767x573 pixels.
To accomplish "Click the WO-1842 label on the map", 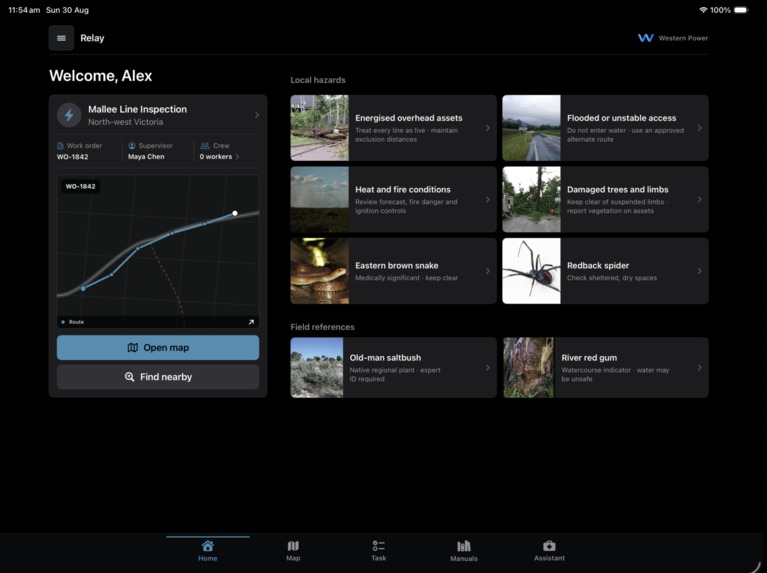I will pyautogui.click(x=80, y=186).
